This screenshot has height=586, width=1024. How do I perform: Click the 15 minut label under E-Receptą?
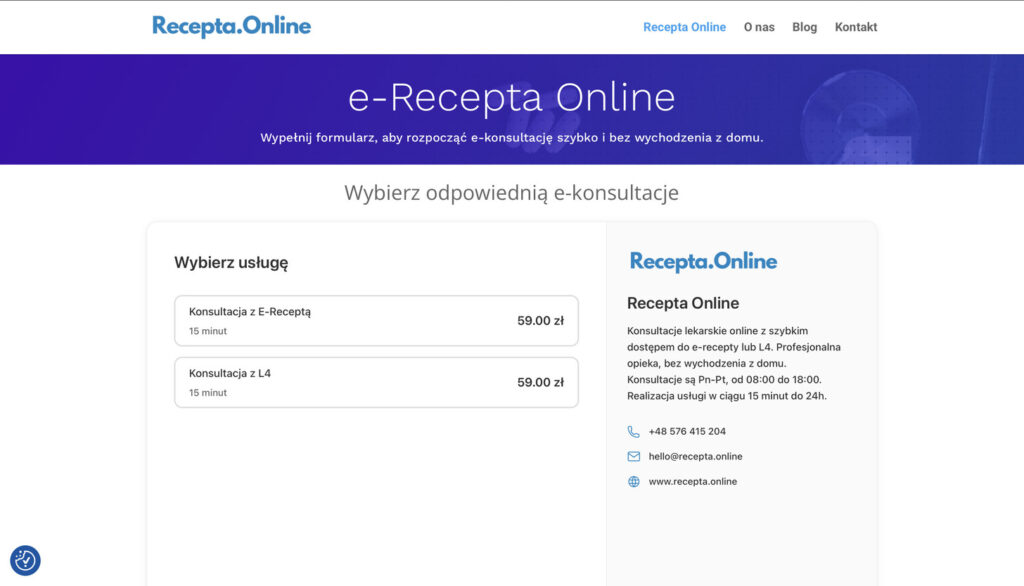coord(208,331)
